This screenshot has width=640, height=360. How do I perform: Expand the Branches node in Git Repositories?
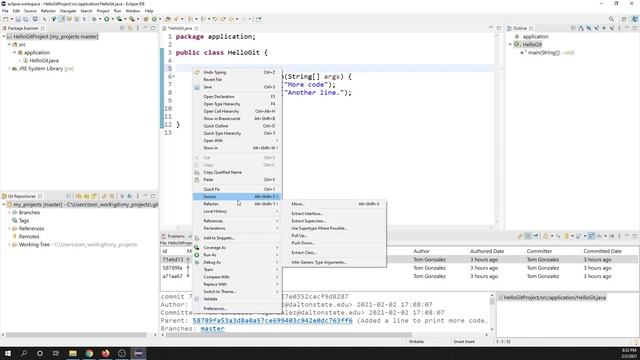click(x=9, y=213)
